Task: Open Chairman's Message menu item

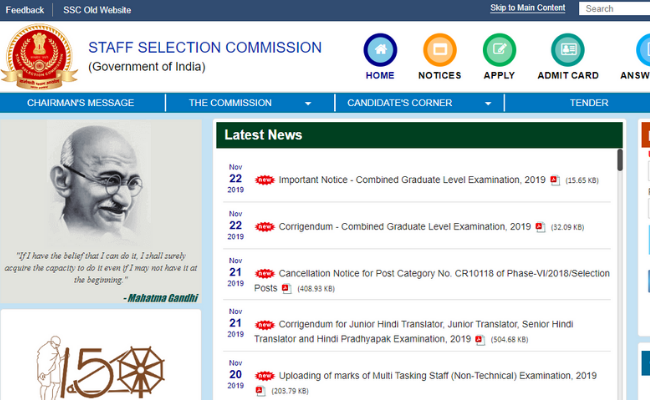Action: [81, 103]
